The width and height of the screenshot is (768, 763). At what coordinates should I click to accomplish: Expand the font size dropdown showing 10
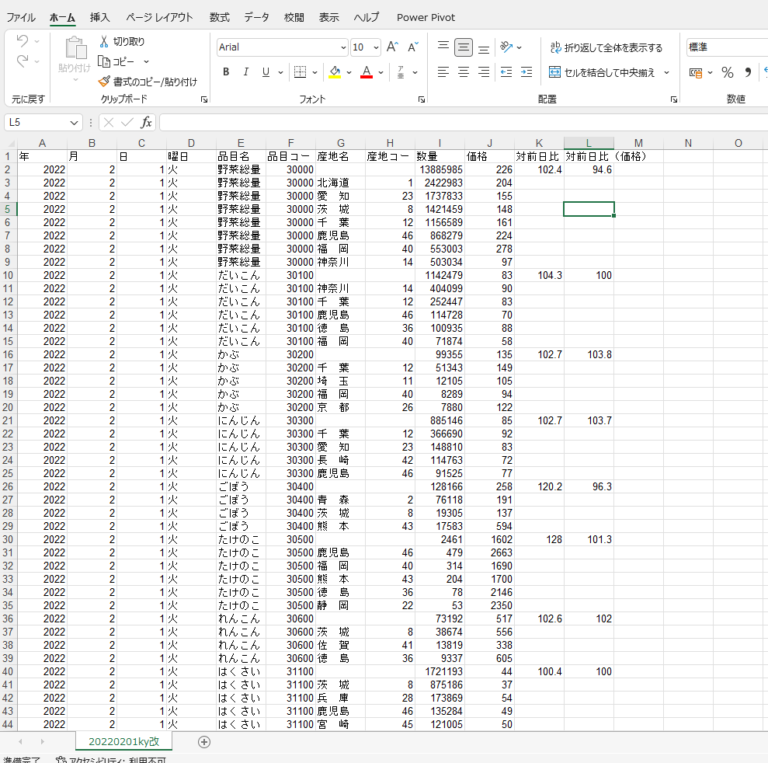click(x=375, y=47)
